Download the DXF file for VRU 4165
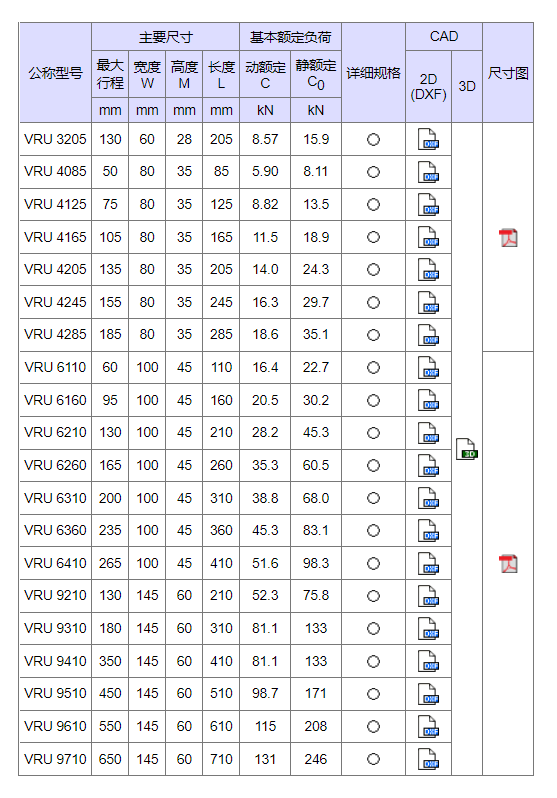Viewport: 557px width, 798px height. (x=428, y=237)
